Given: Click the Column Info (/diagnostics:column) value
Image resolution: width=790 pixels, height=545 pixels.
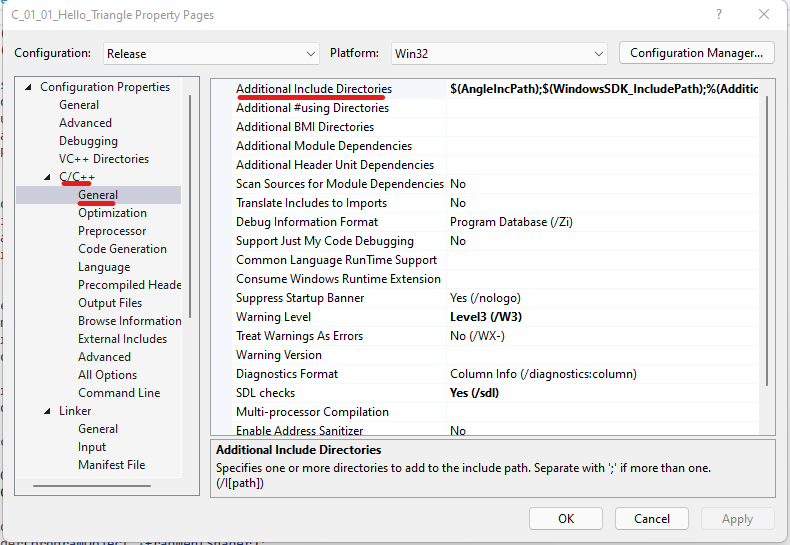Looking at the screenshot, I should tap(543, 374).
